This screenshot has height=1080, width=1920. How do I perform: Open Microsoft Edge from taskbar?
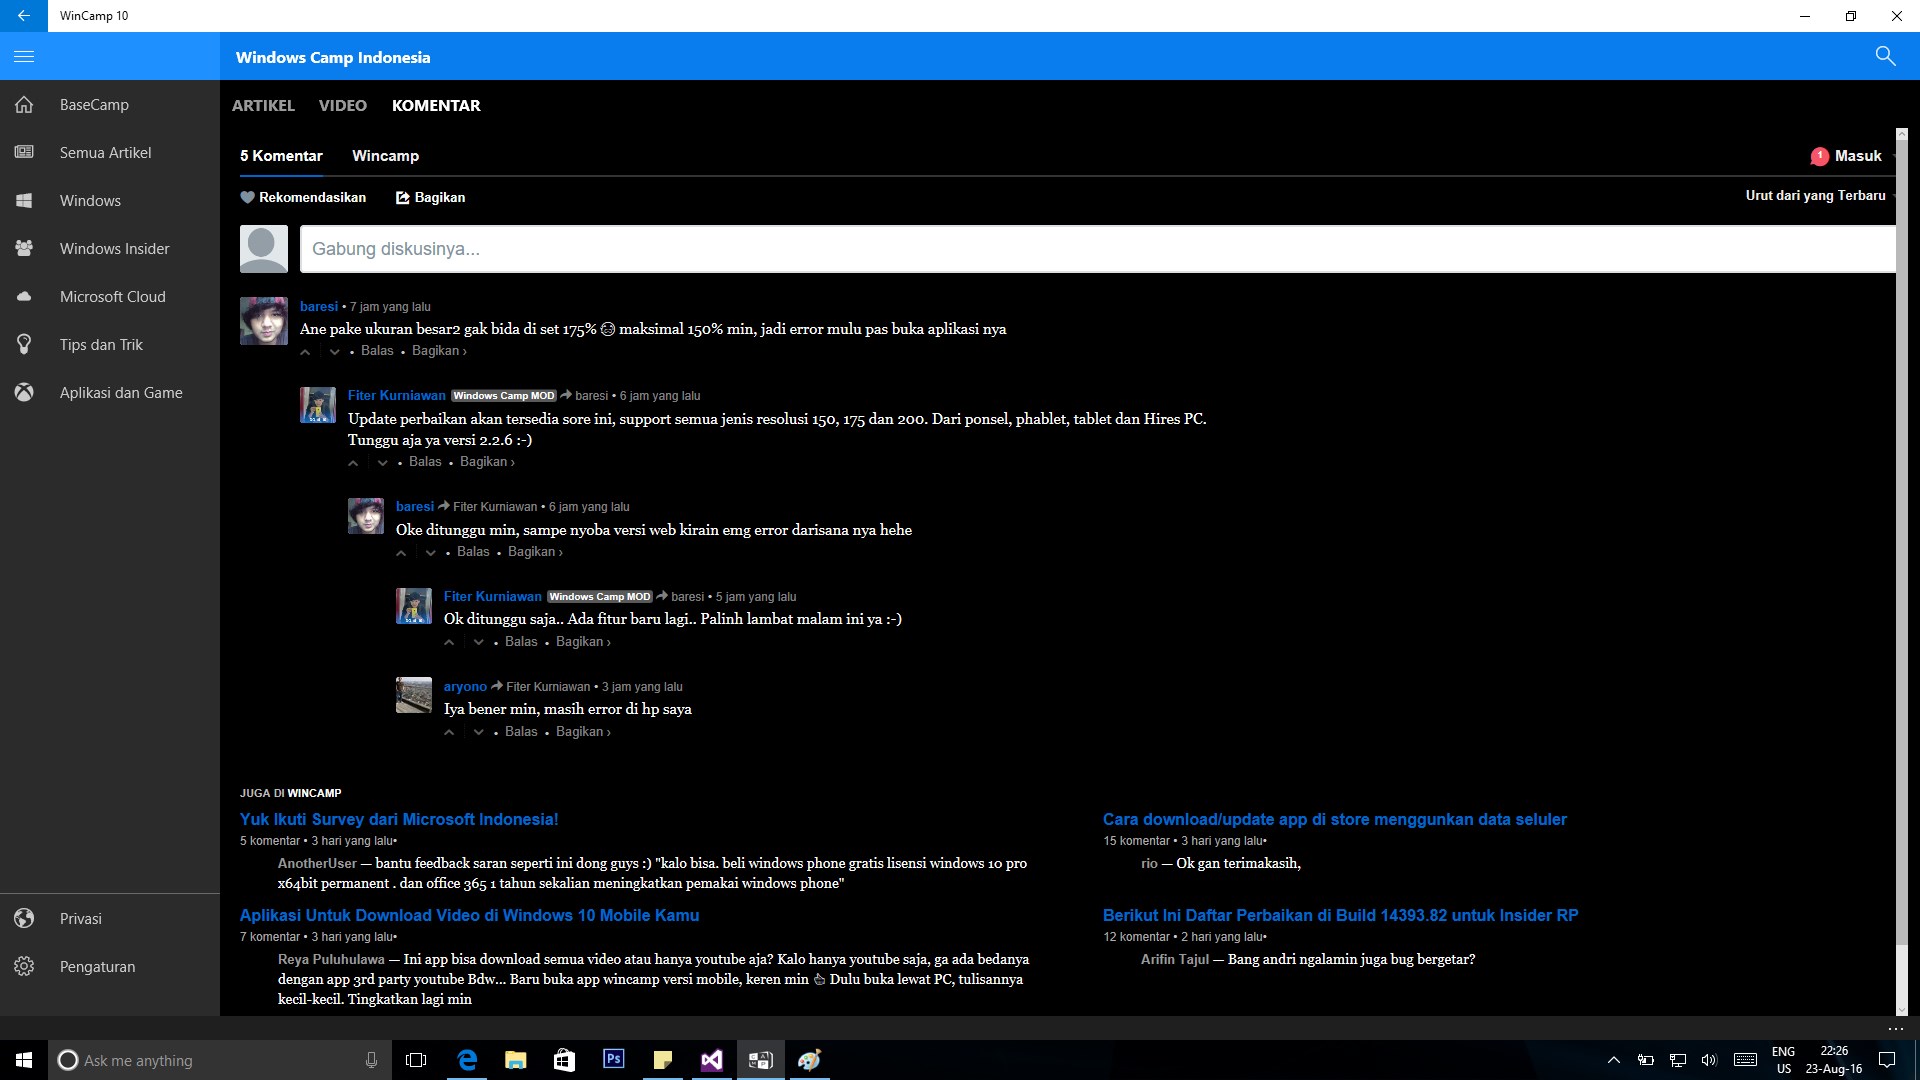coord(467,1060)
